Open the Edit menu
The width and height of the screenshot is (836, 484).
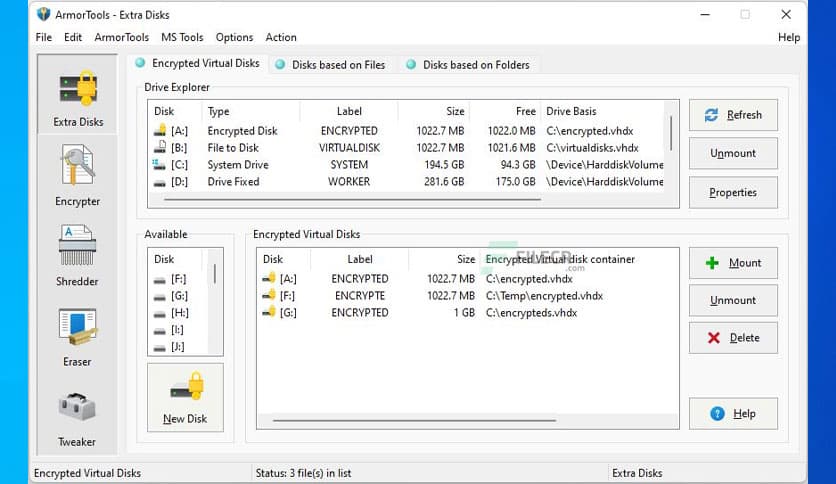[x=73, y=37]
